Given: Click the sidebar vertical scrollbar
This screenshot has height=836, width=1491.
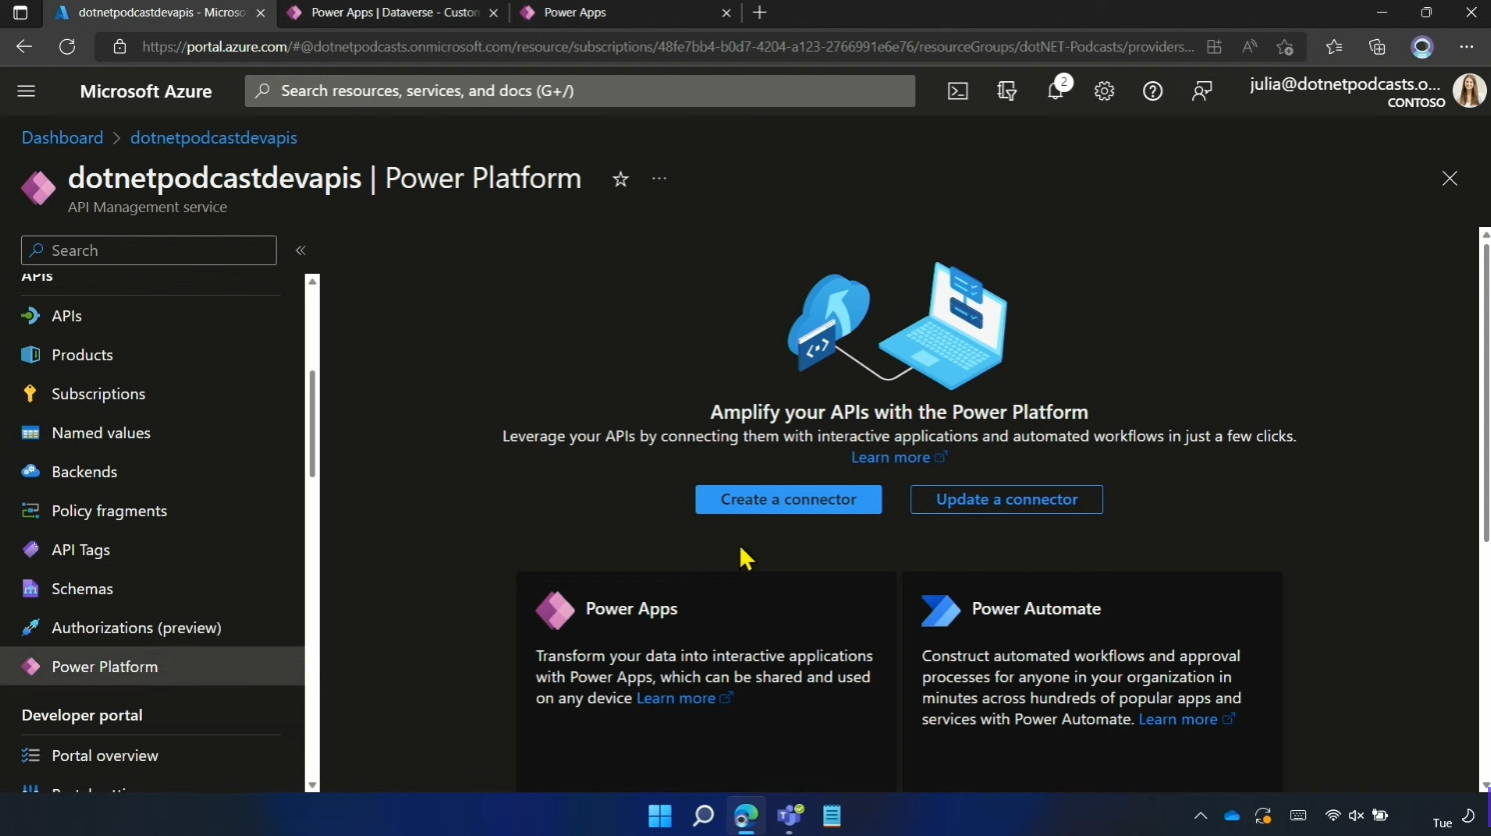Looking at the screenshot, I should [312, 425].
